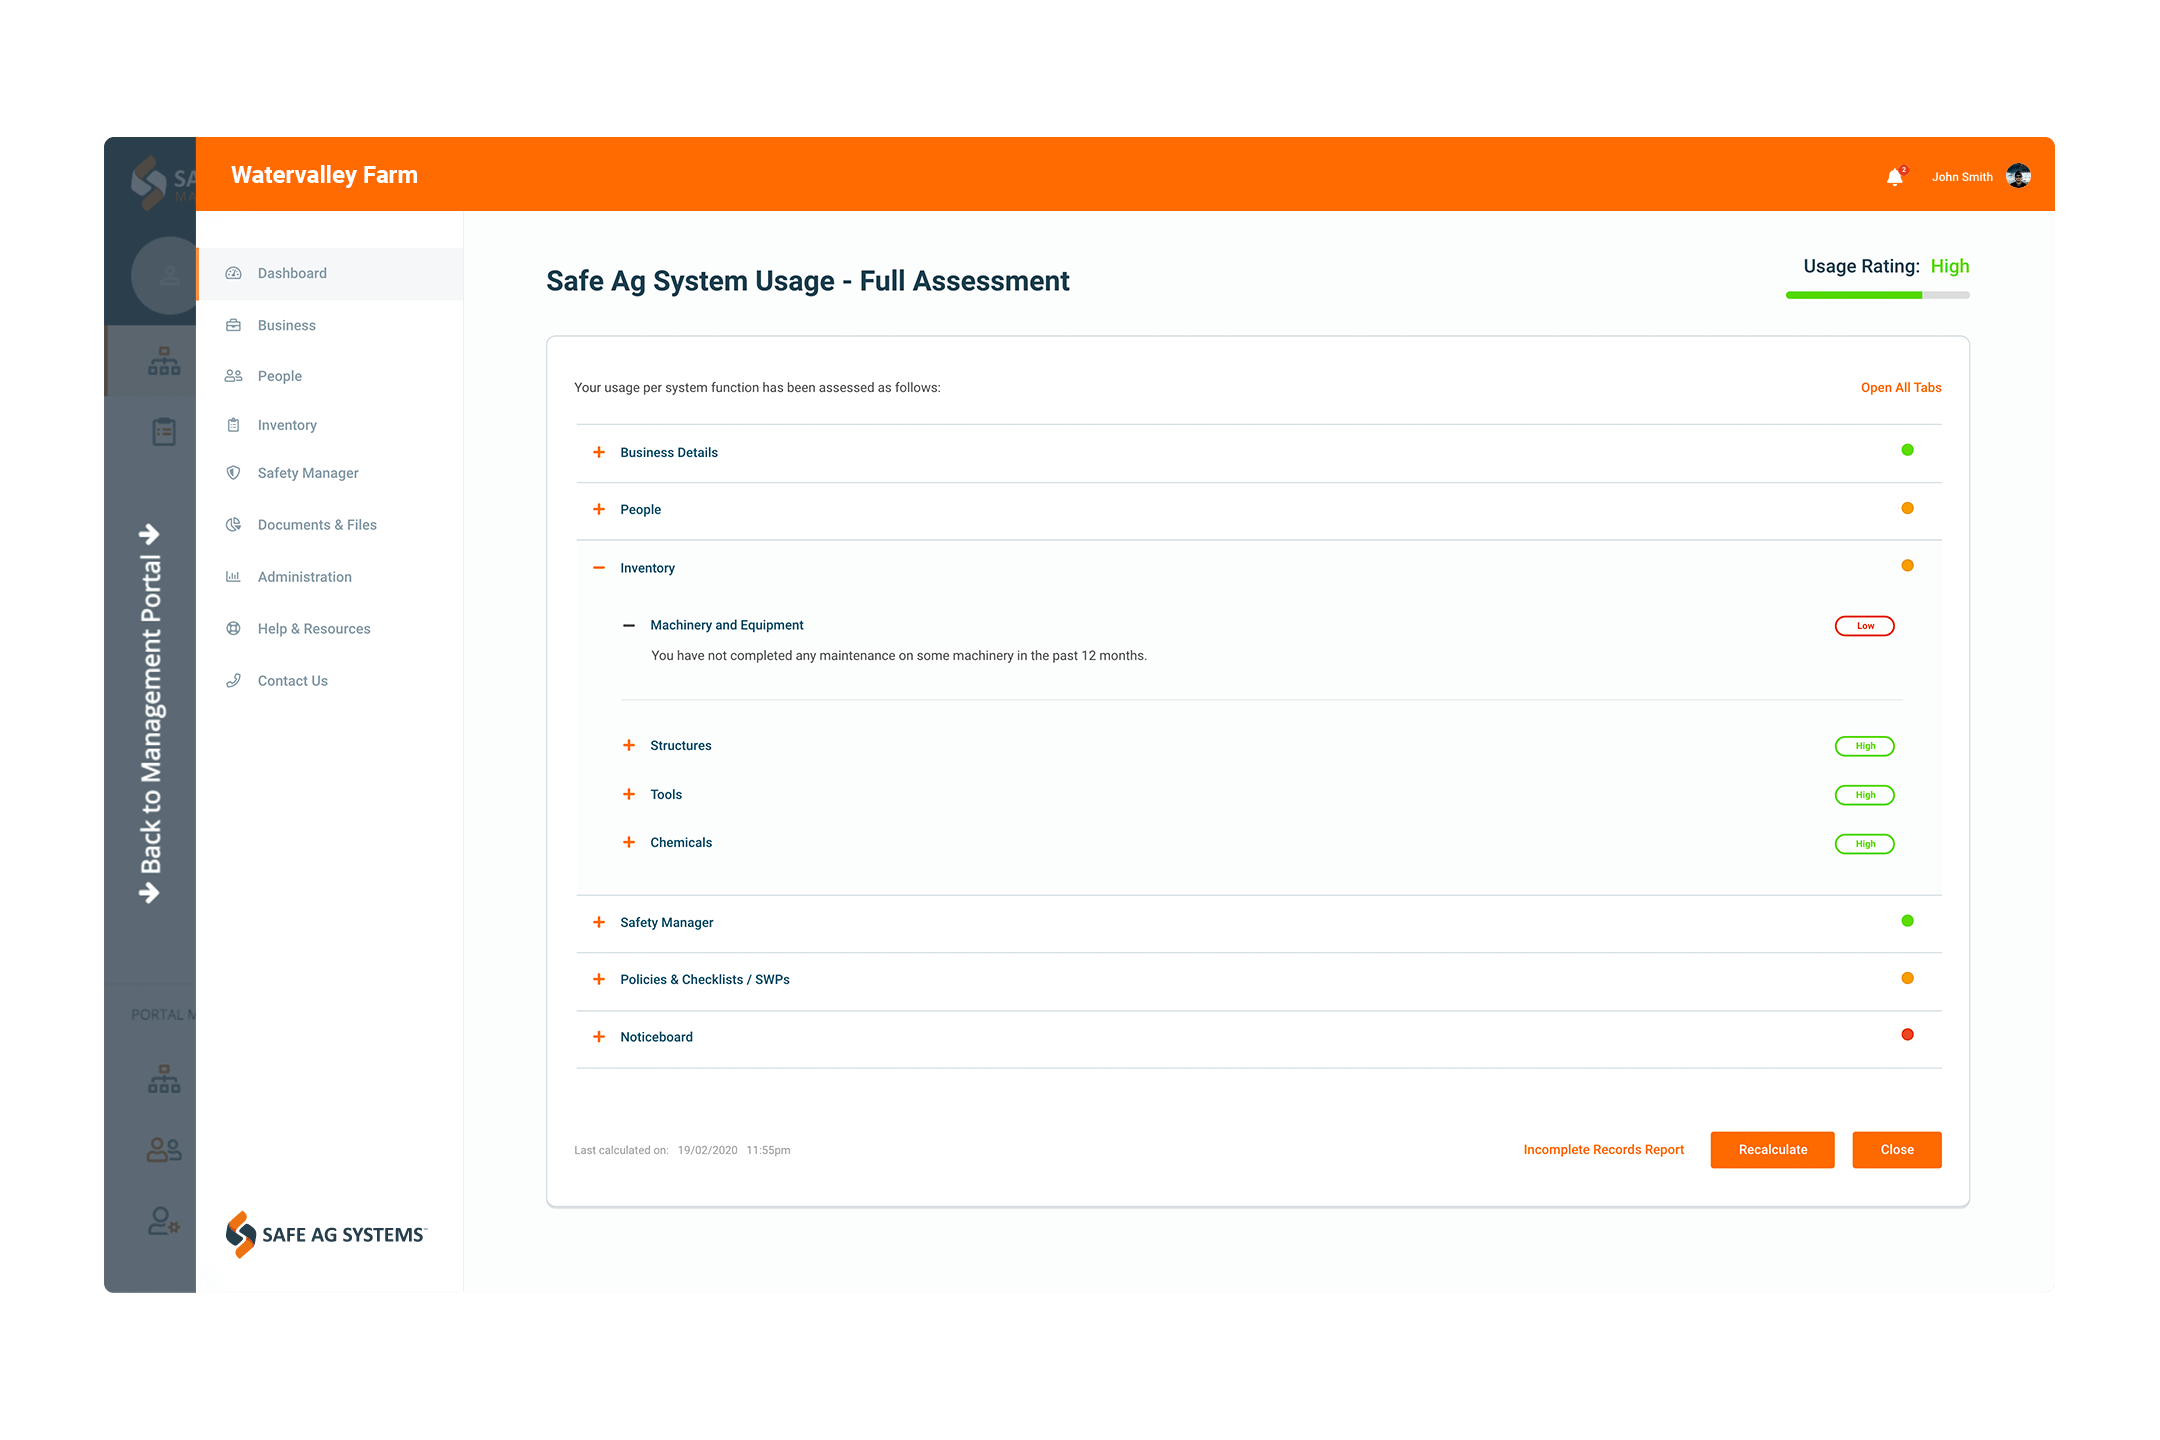Expand the Chemicals subsection
Viewport: 2160px width, 1440px height.
[630, 842]
